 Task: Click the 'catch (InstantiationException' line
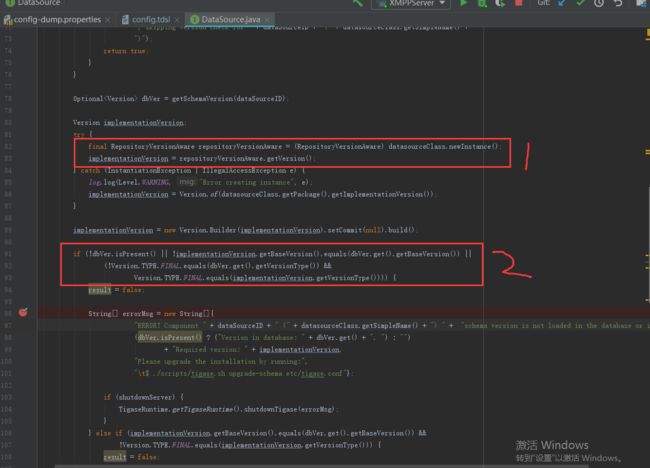pos(189,170)
